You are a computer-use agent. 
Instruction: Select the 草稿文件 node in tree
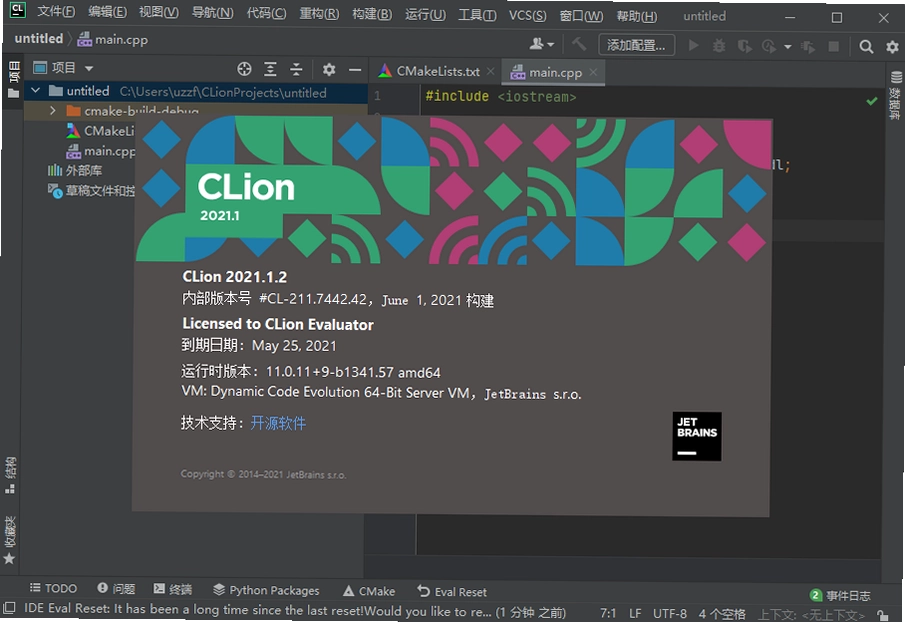(91, 190)
